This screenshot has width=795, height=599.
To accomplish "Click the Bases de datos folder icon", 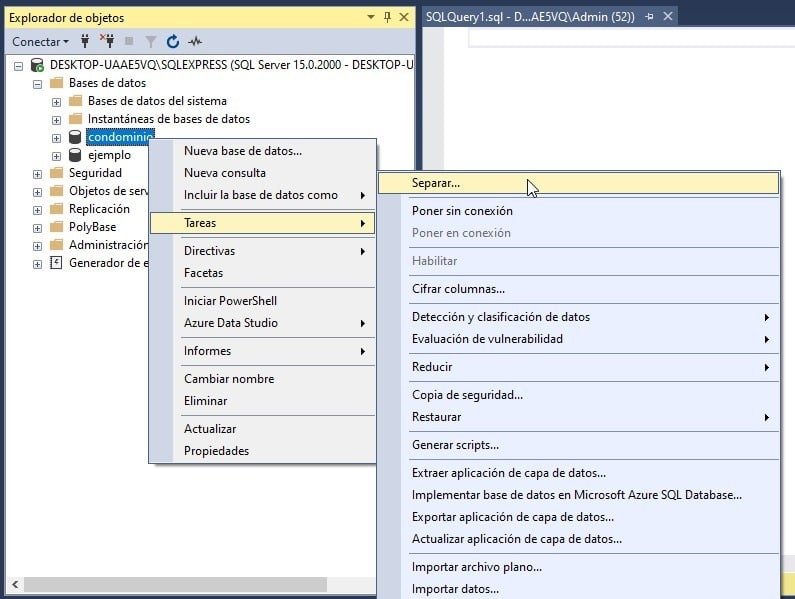I will [x=56, y=83].
